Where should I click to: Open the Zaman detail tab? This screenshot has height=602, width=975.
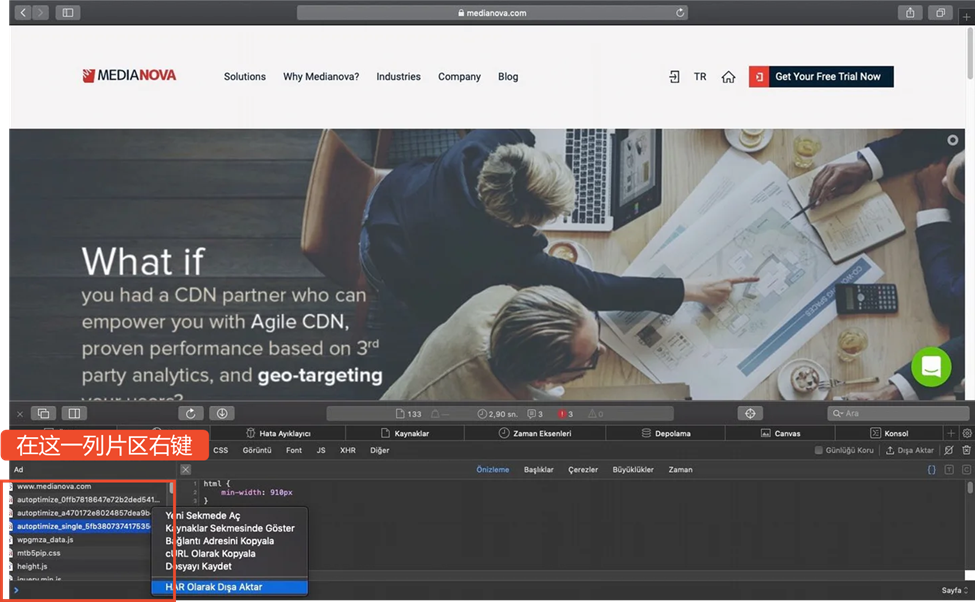pos(680,470)
